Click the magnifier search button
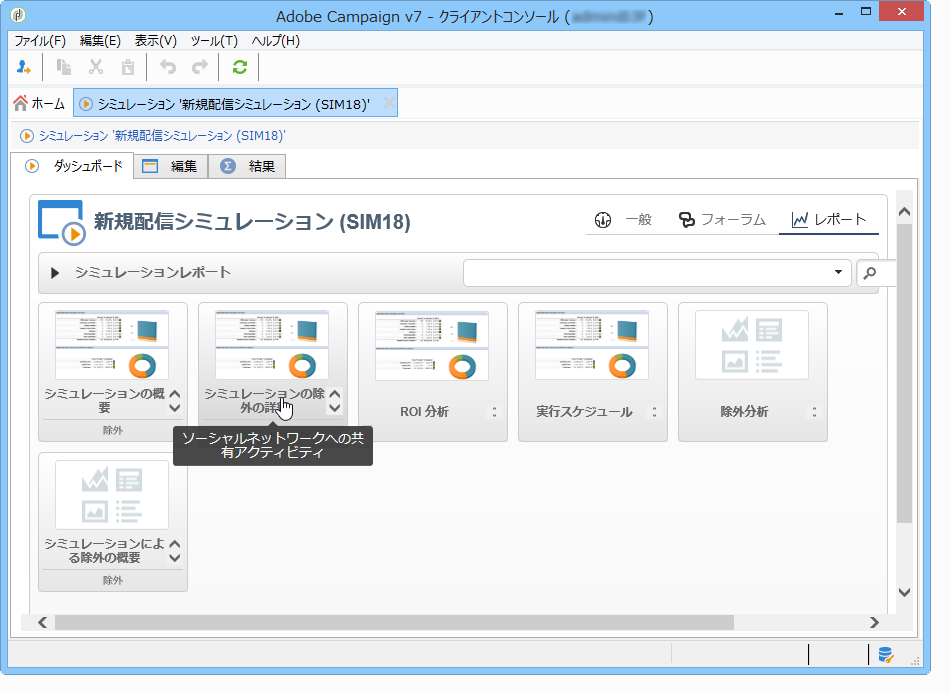The width and height of the screenshot is (950, 693). click(x=870, y=273)
